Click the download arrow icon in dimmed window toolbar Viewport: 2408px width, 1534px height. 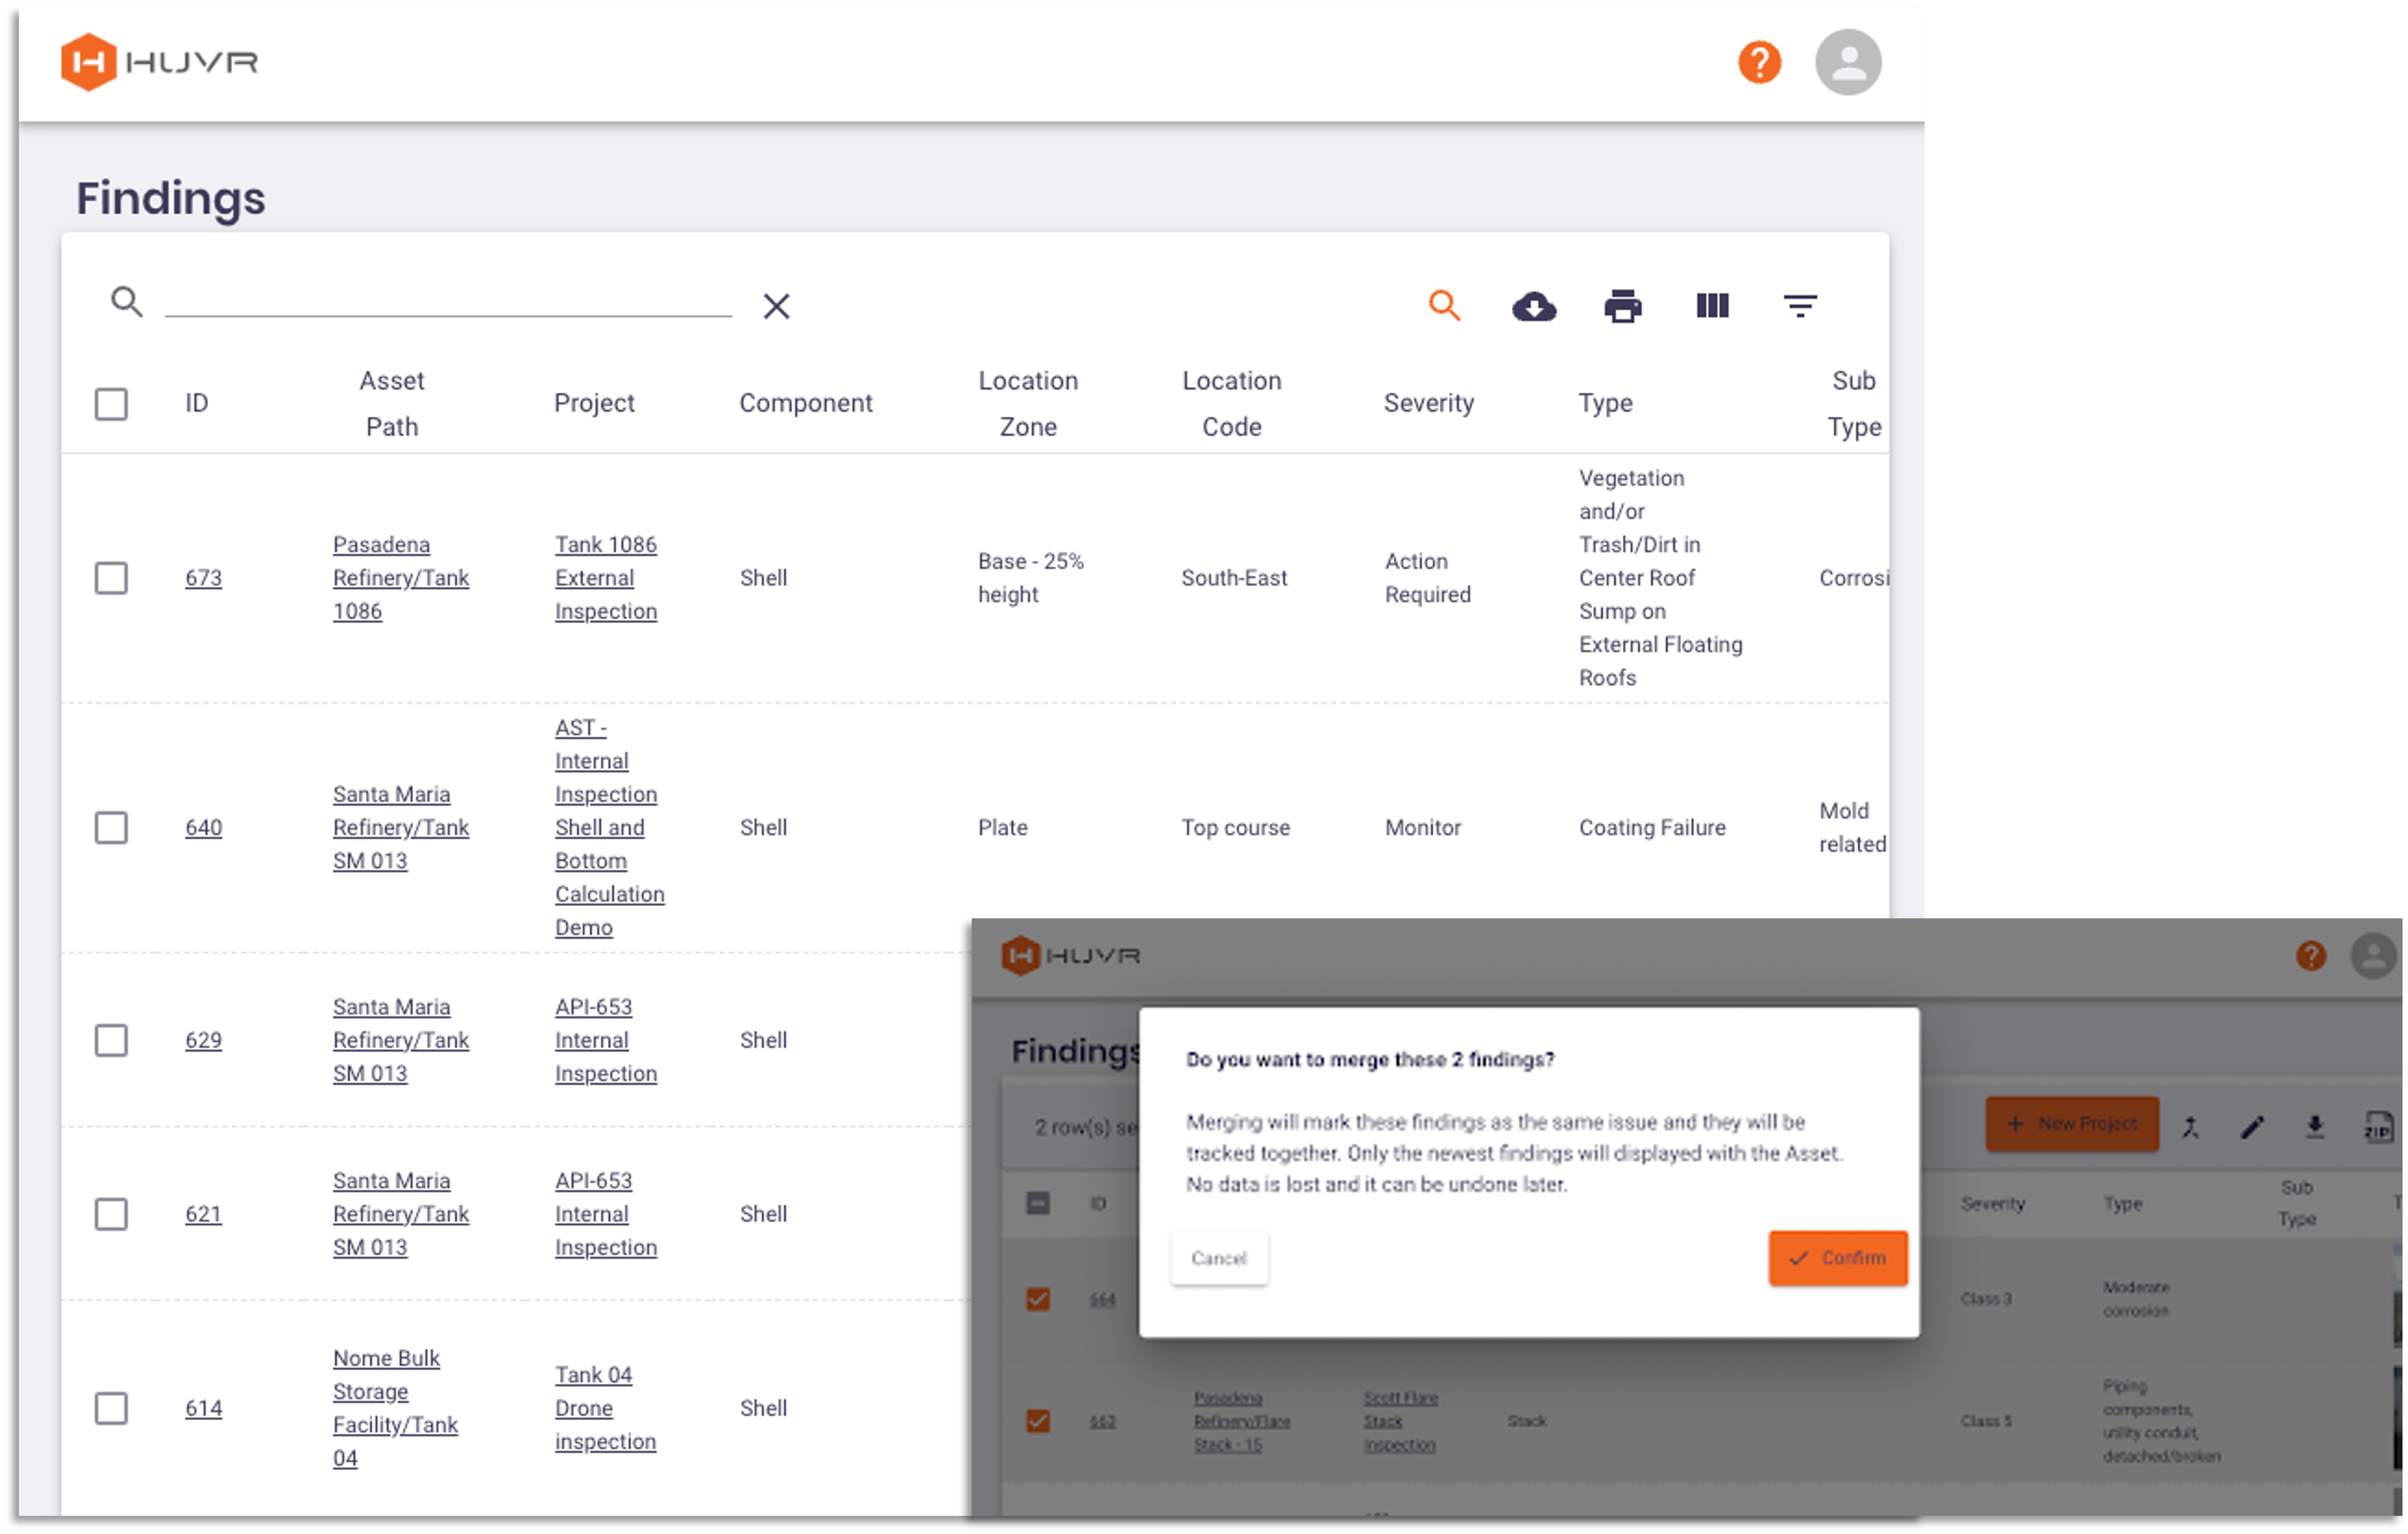pos(2315,1128)
